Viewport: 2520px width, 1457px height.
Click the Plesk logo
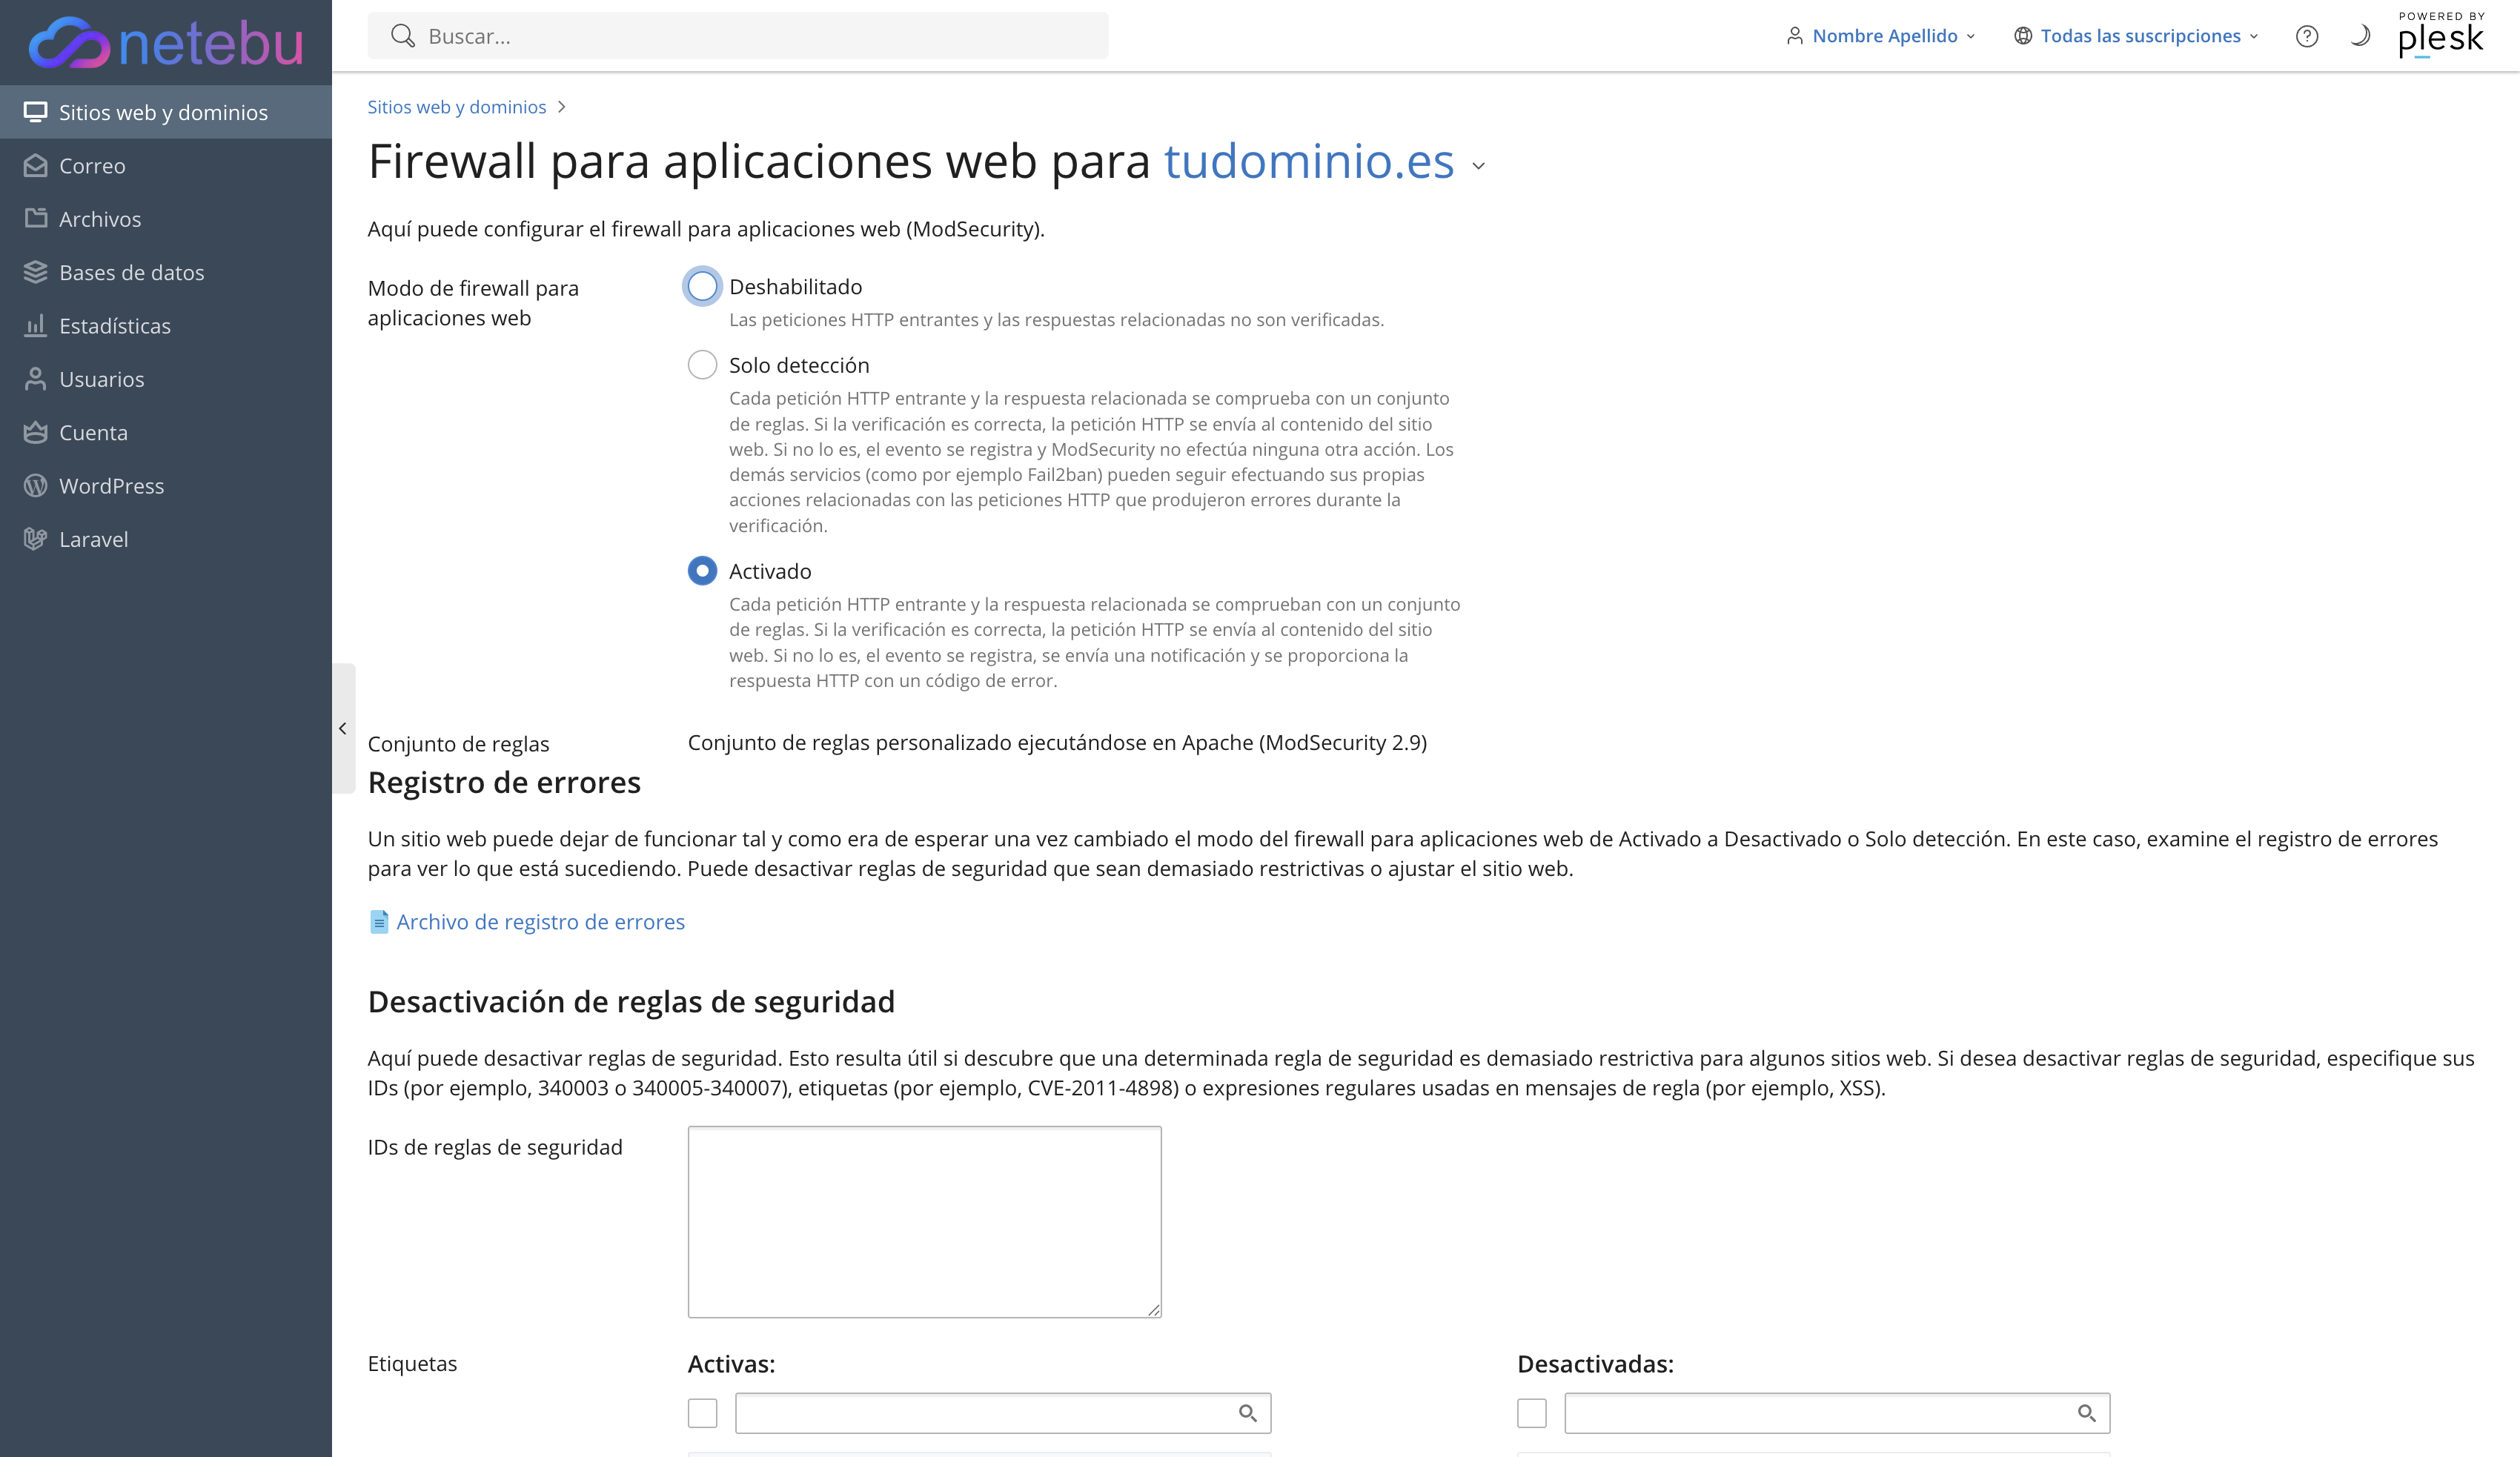2441,35
